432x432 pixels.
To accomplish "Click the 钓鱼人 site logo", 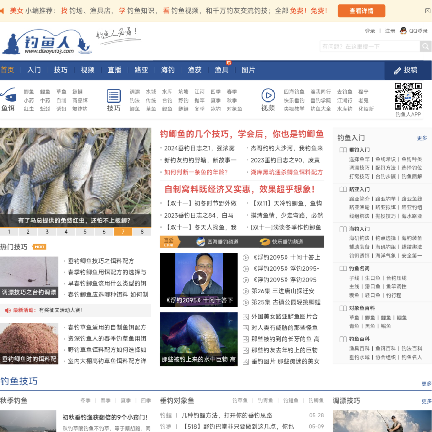I will 47,42.
